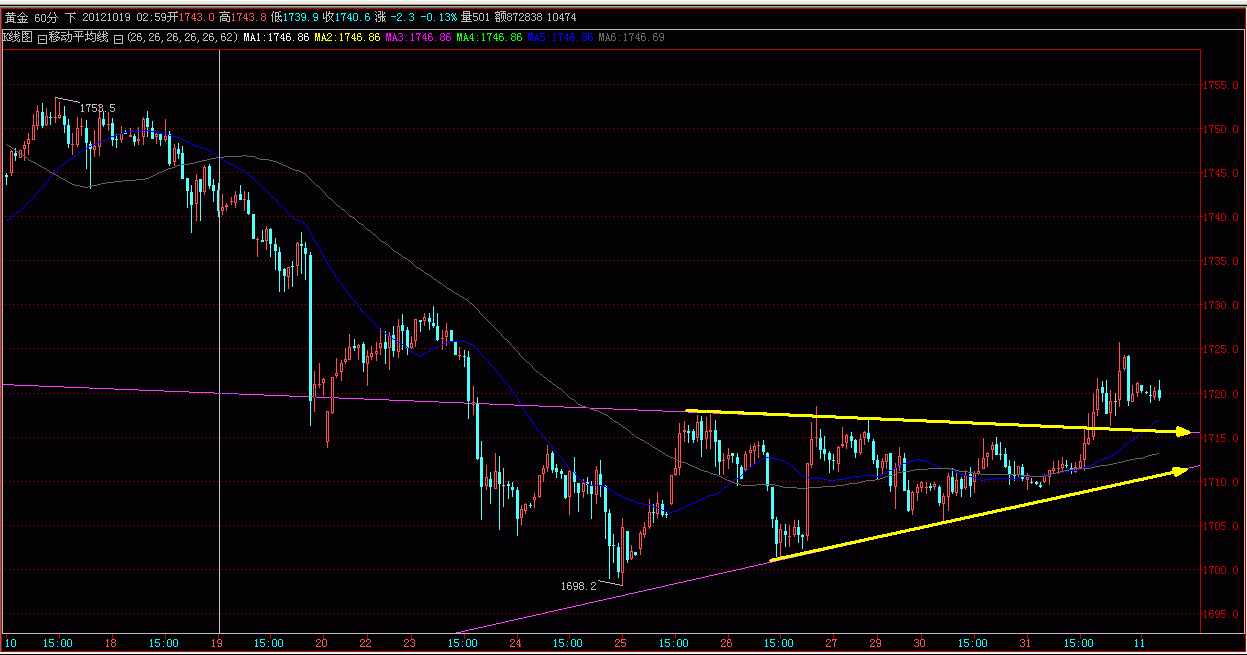Click the 60分 period label

pyautogui.click(x=46, y=17)
